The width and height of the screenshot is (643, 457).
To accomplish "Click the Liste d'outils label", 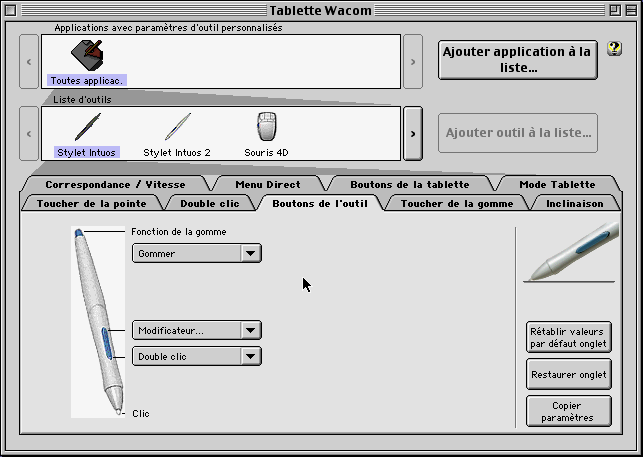I will tap(82, 99).
